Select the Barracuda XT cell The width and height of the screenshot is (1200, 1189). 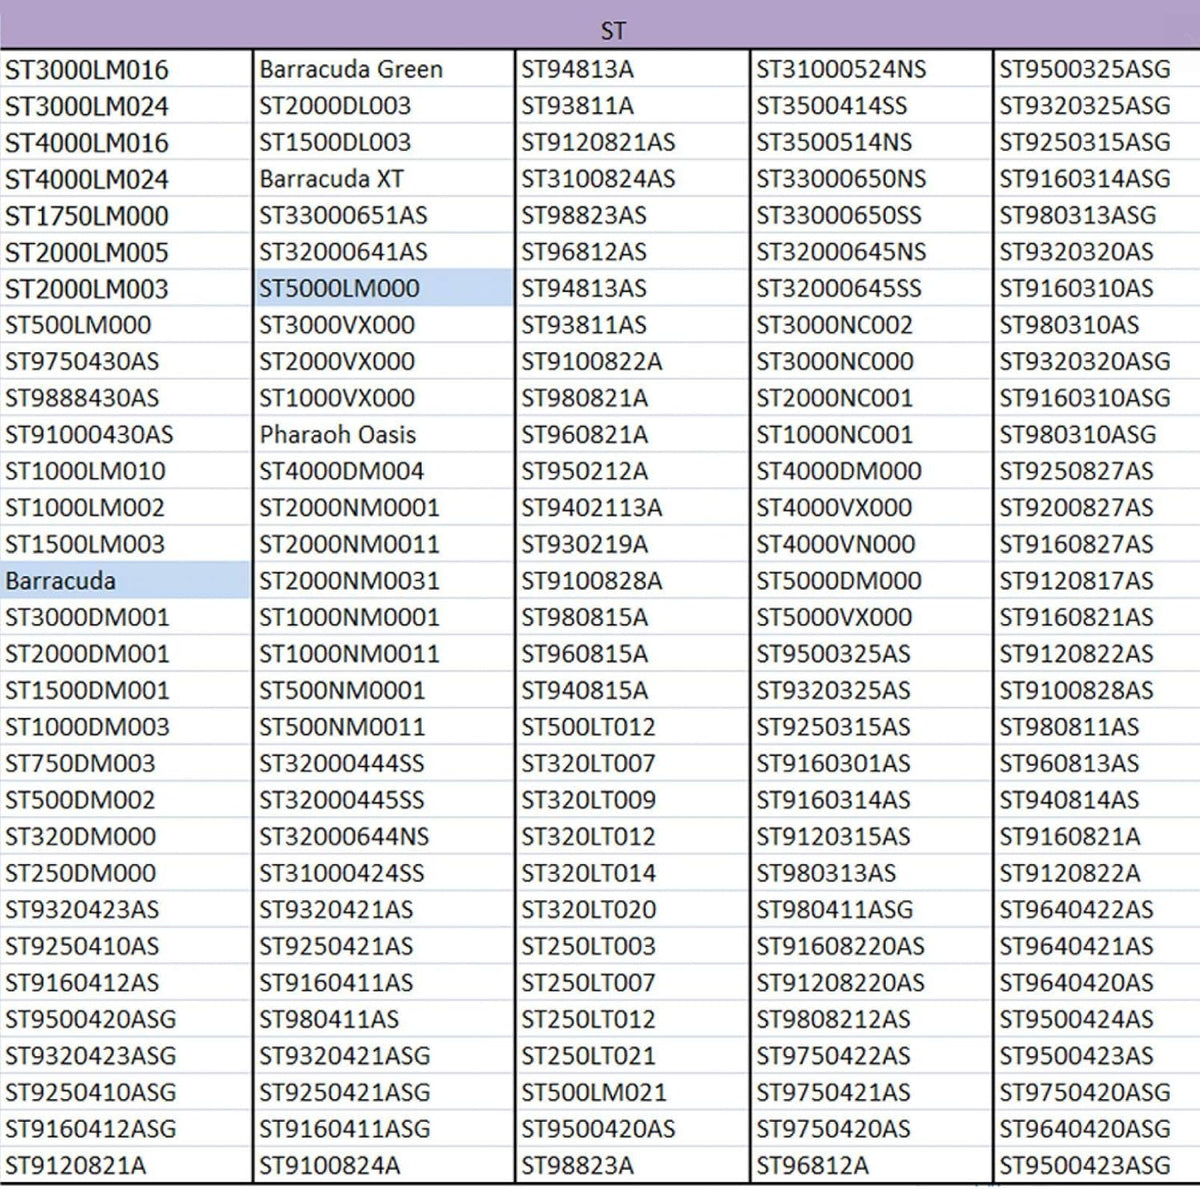tap(385, 179)
